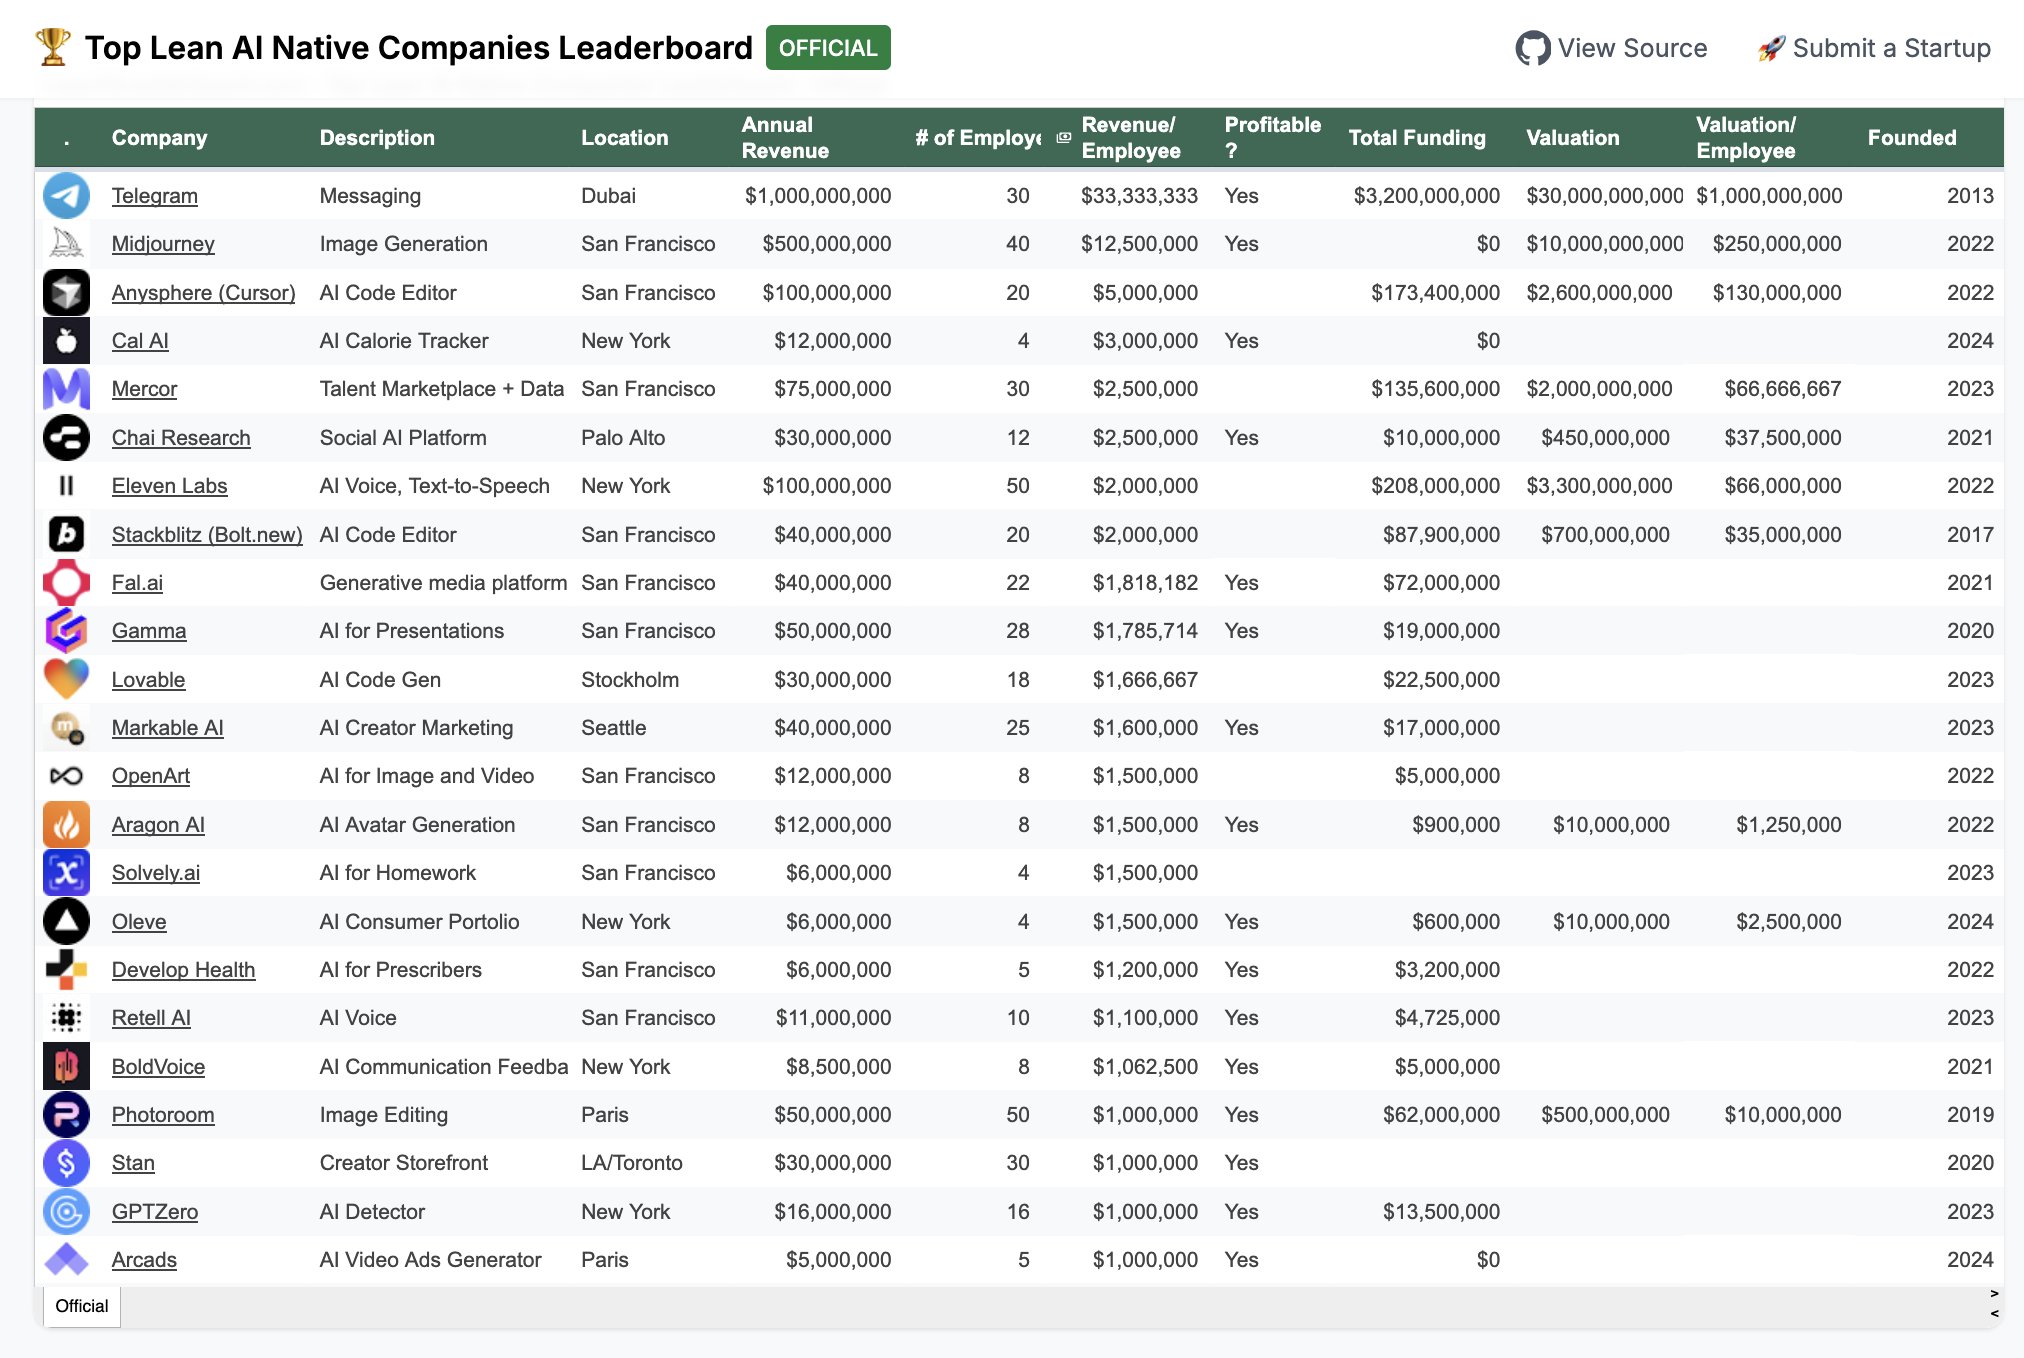Select the Official sheet tab

click(x=82, y=1306)
